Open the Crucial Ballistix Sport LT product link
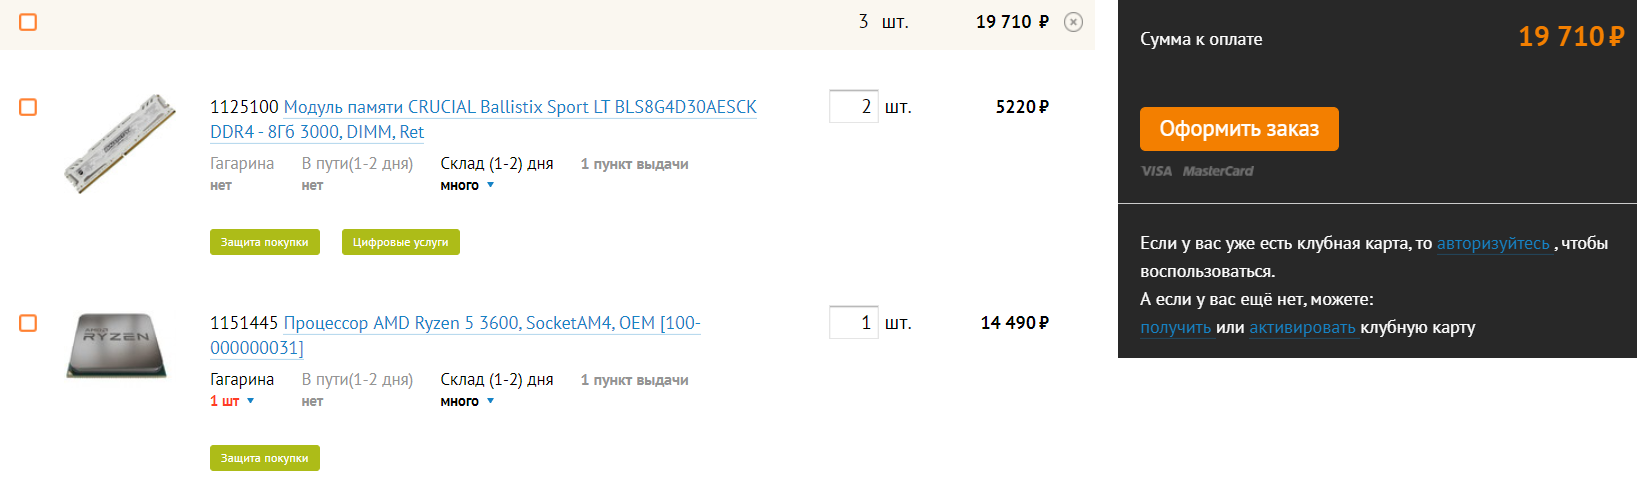This screenshot has width=1637, height=479. [519, 107]
